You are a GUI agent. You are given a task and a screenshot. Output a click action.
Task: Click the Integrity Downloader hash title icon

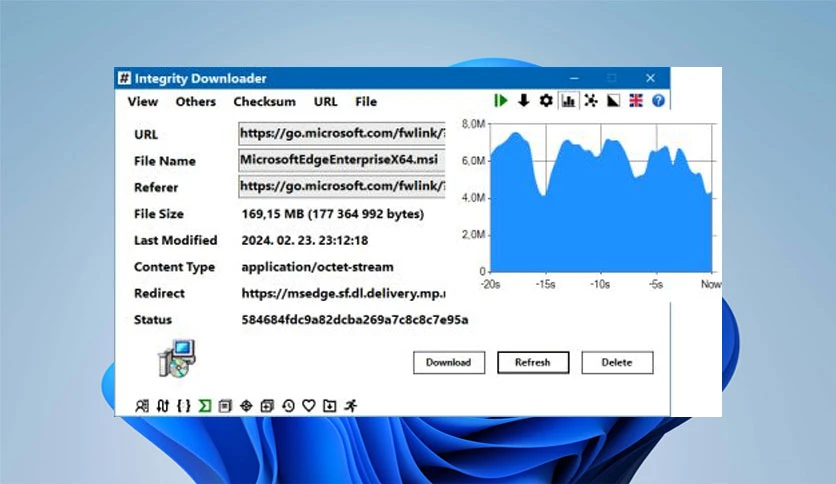point(124,78)
